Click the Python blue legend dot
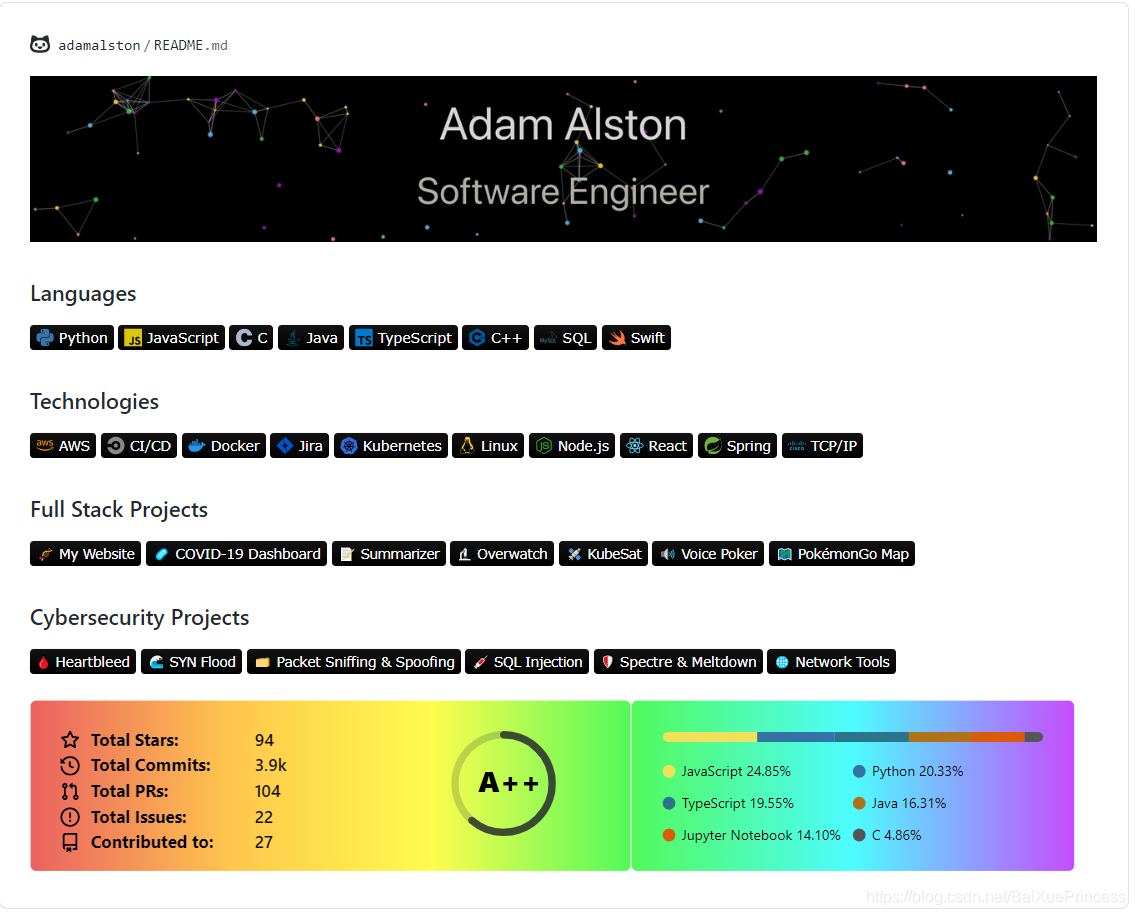This screenshot has width=1135, height=915. click(x=859, y=772)
